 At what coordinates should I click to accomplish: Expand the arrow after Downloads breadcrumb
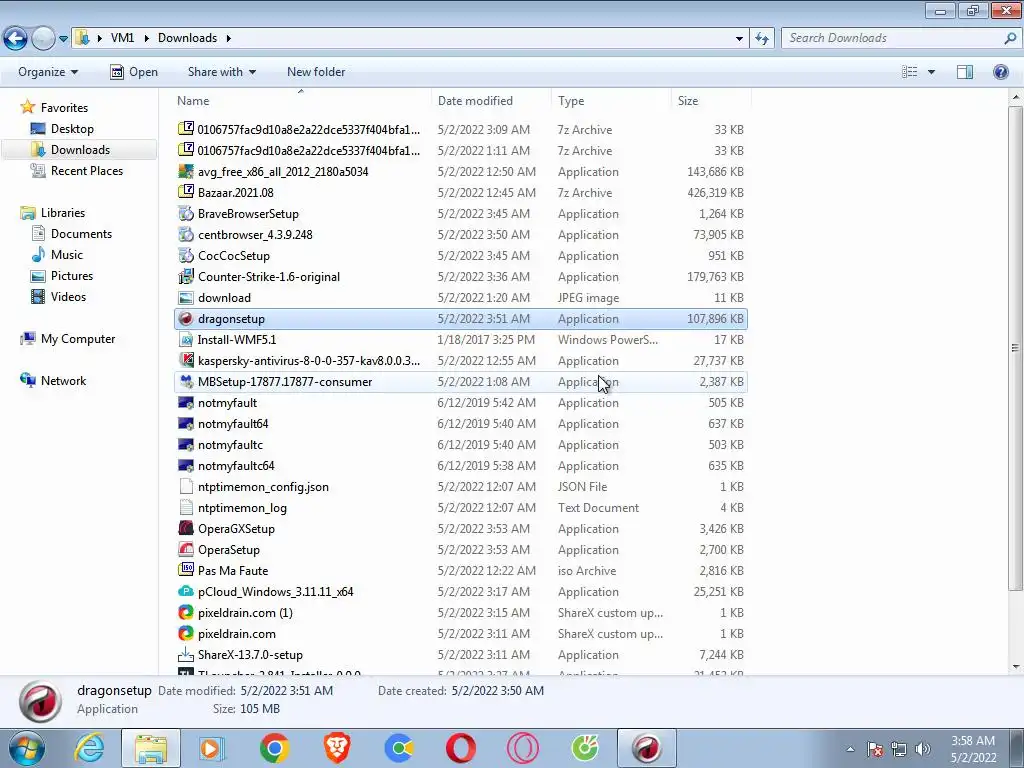229,38
